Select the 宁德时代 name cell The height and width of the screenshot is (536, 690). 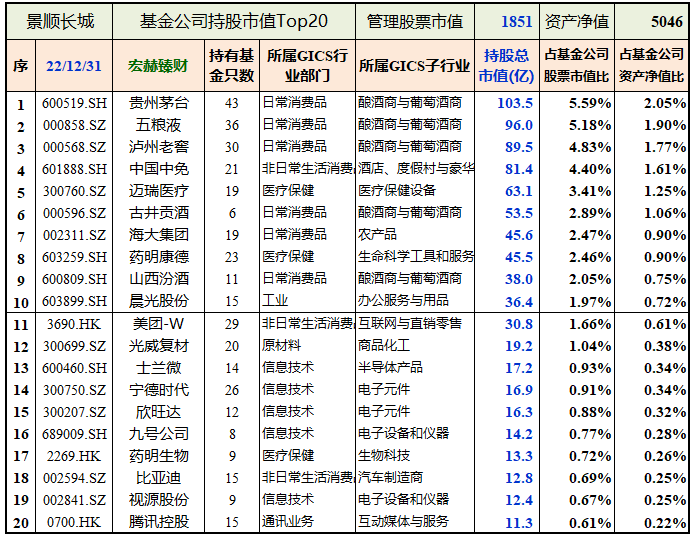tap(158, 390)
